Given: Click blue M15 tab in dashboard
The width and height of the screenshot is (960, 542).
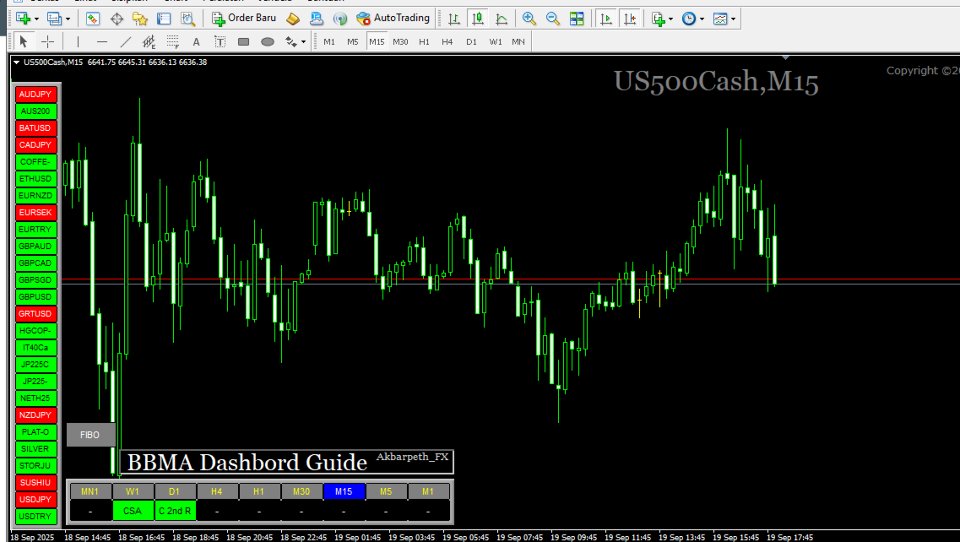Looking at the screenshot, I should tap(343, 491).
